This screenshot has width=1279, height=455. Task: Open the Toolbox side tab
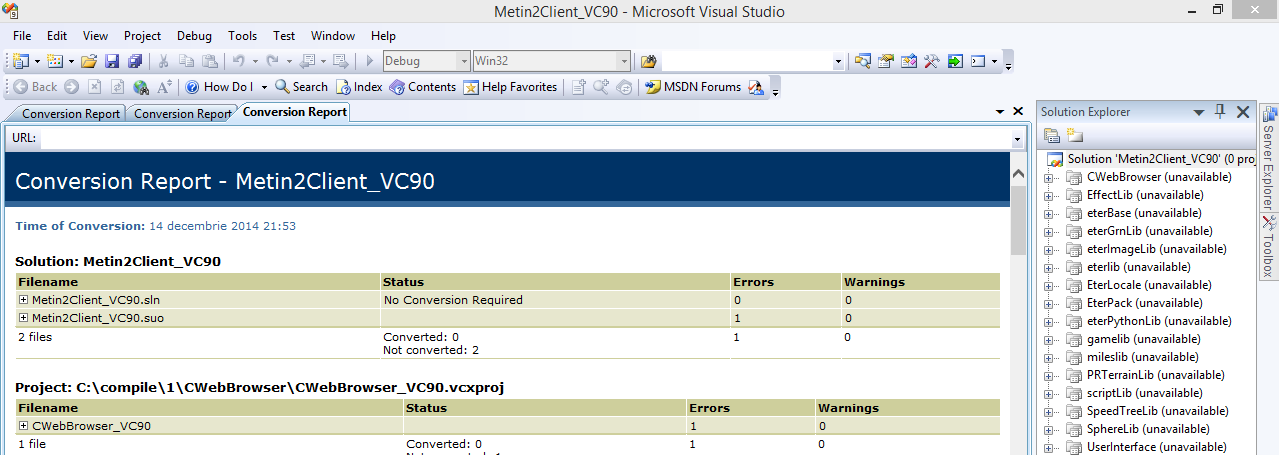point(1268,249)
